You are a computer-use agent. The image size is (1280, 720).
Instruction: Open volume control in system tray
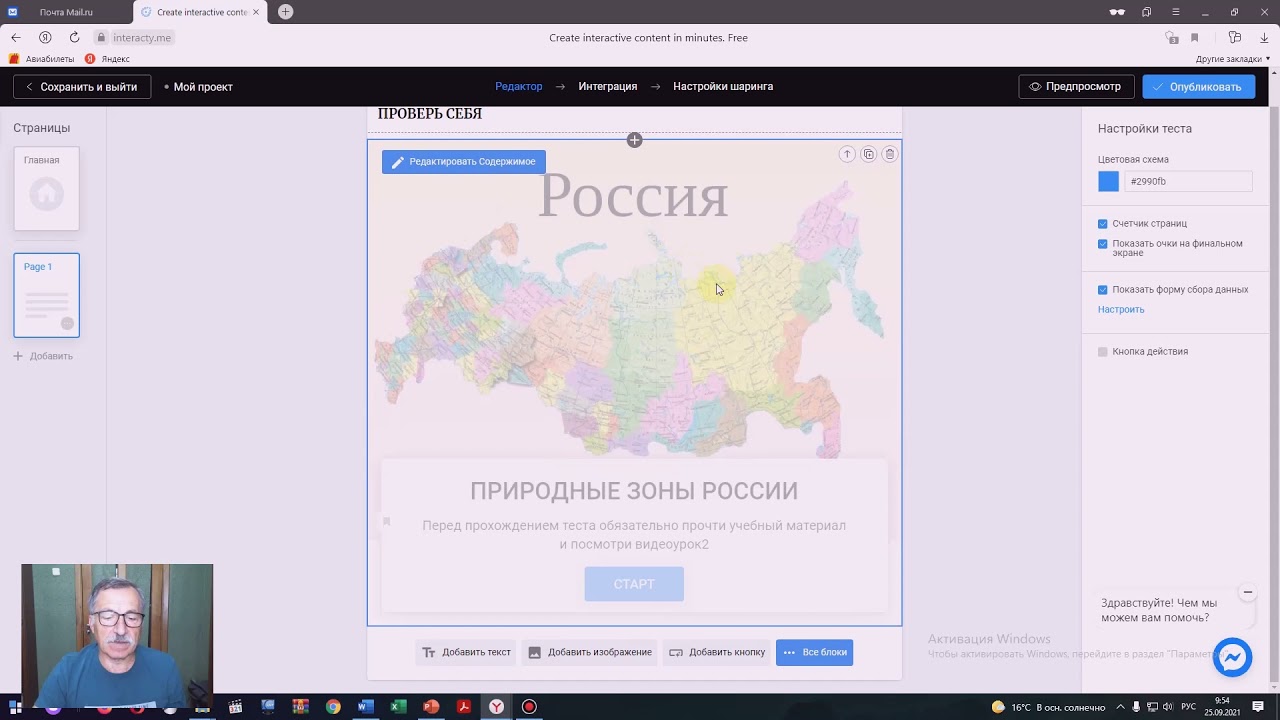coord(1167,707)
